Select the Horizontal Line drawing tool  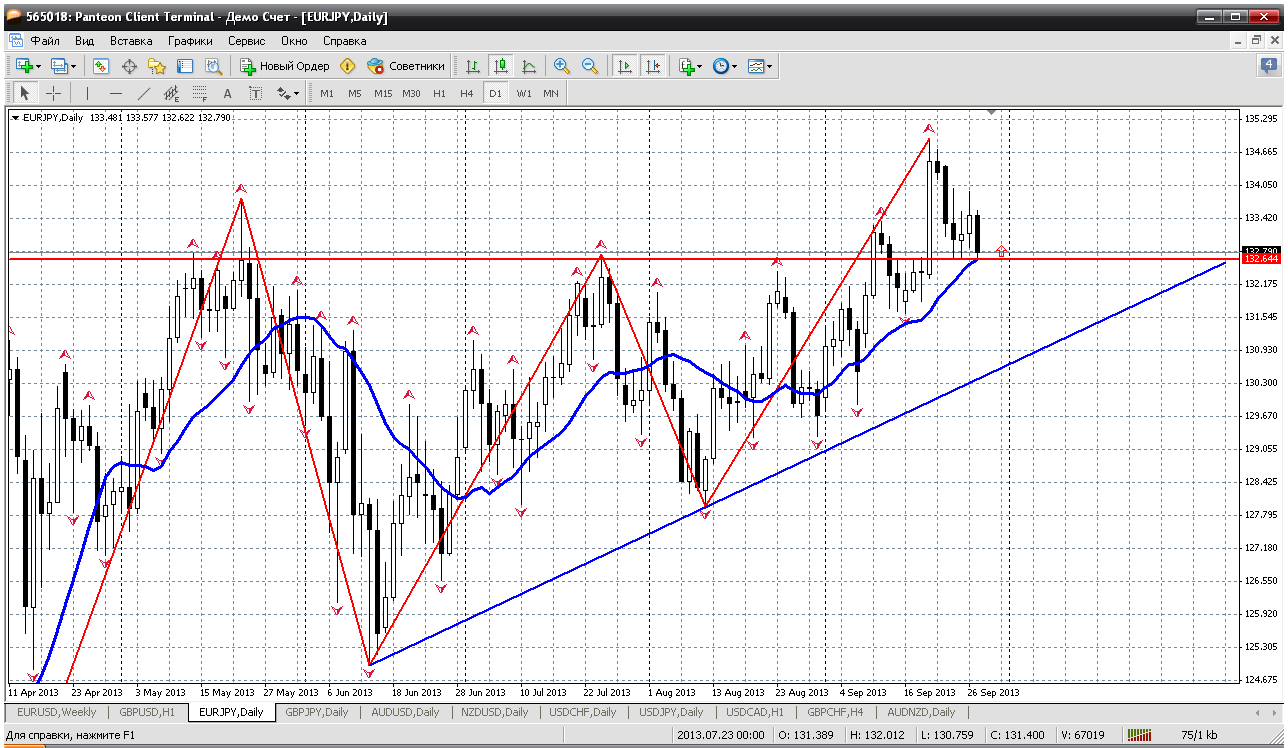point(115,93)
